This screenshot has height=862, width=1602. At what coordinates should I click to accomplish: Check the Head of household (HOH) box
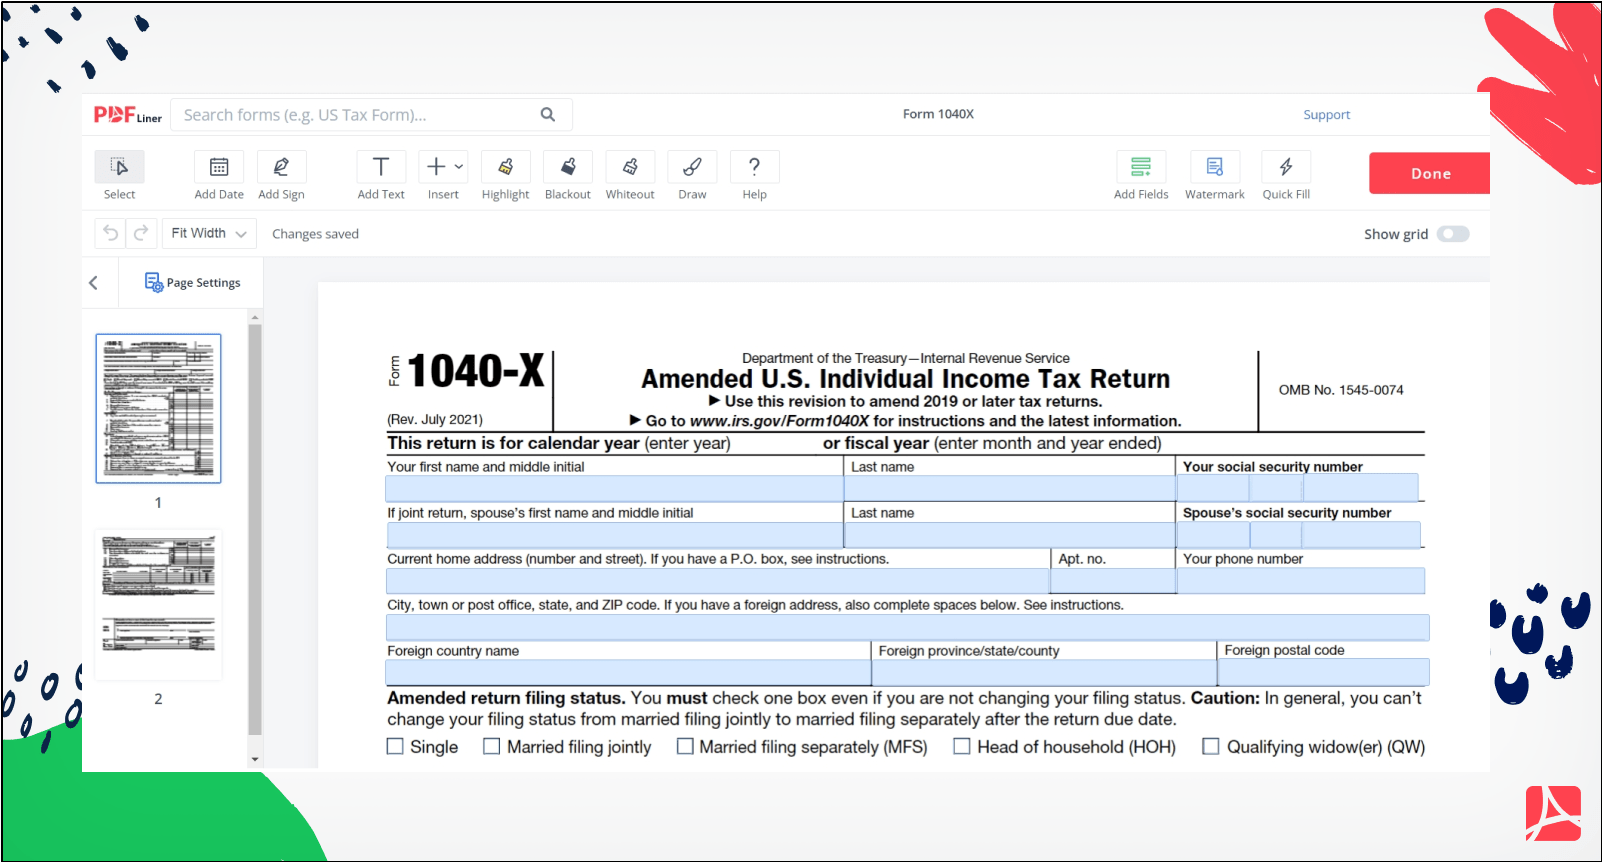coord(962,746)
